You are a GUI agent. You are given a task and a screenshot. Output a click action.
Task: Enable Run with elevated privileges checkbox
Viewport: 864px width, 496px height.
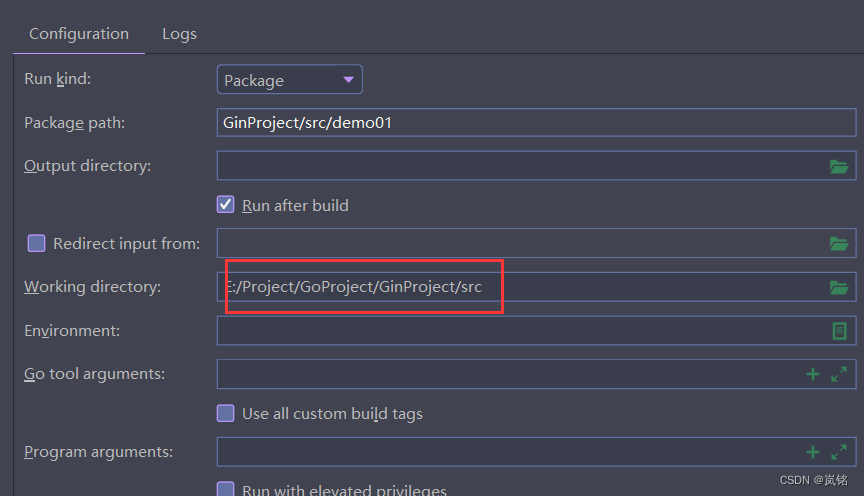225,489
